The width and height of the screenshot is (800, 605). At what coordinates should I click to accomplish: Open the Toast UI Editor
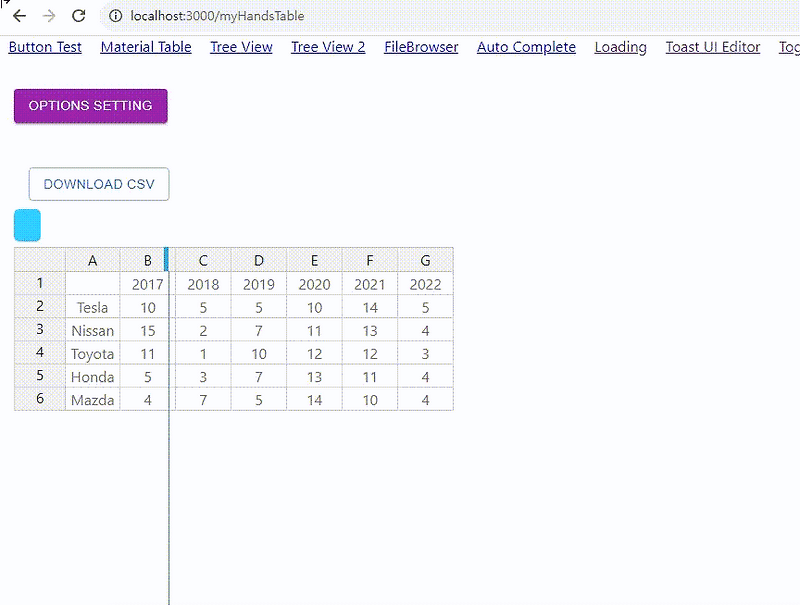[712, 47]
